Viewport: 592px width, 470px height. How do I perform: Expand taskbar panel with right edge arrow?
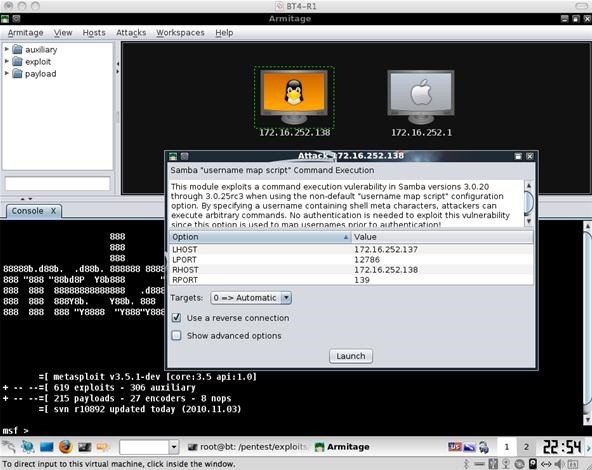pyautogui.click(x=589, y=447)
